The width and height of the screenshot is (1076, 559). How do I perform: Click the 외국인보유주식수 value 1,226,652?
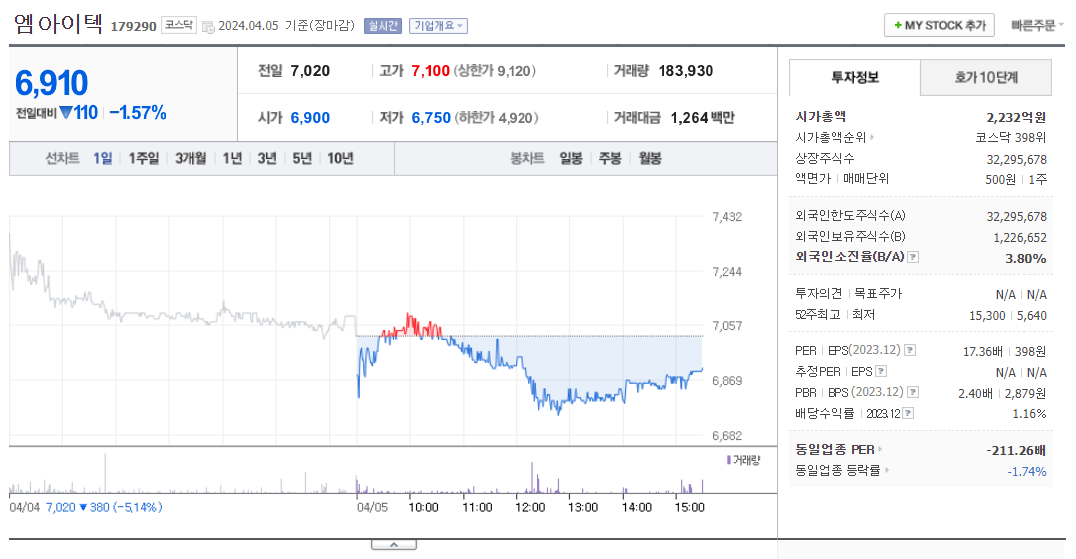pyautogui.click(x=1020, y=237)
